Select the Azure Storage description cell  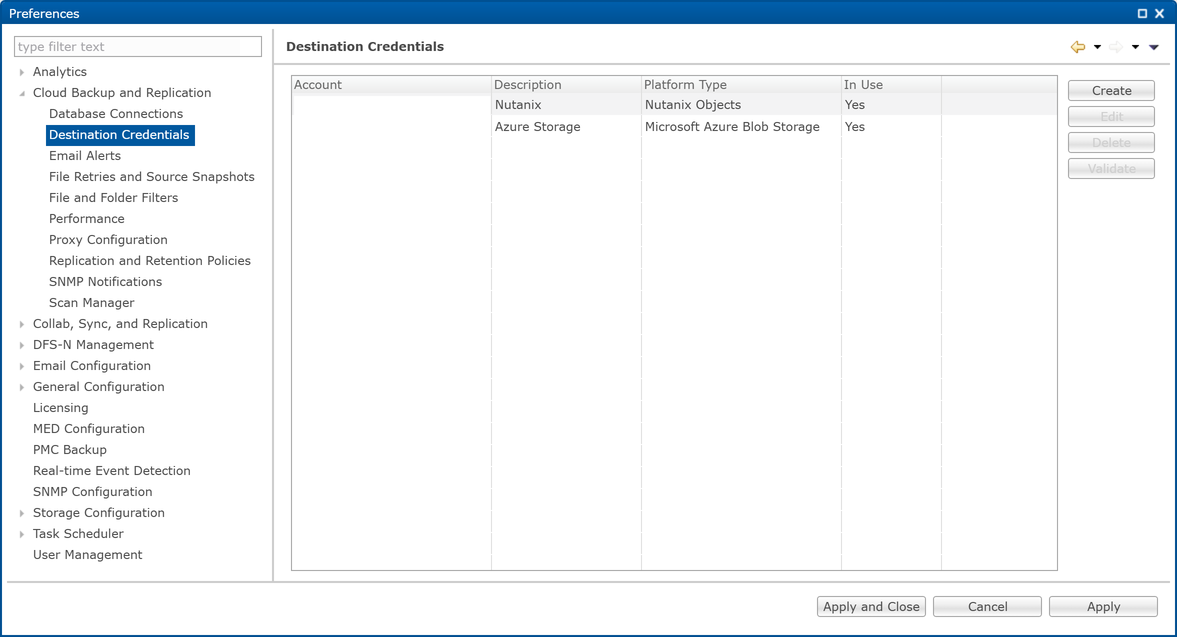(567, 127)
